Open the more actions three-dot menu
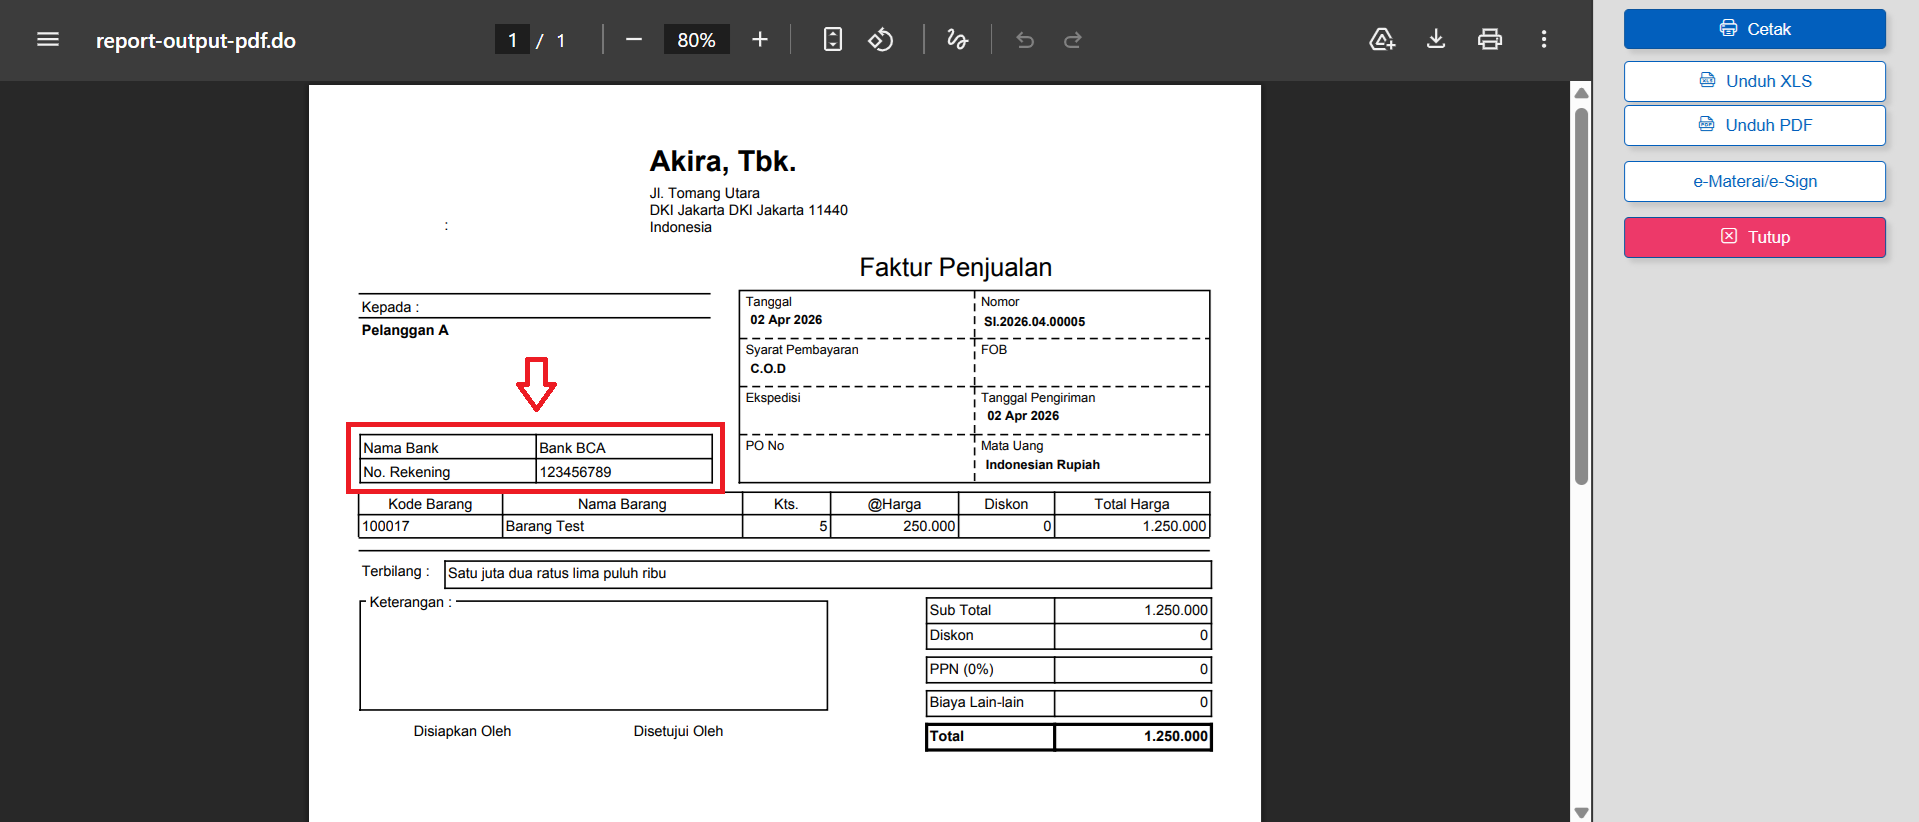This screenshot has height=822, width=1919. pos(1544,40)
